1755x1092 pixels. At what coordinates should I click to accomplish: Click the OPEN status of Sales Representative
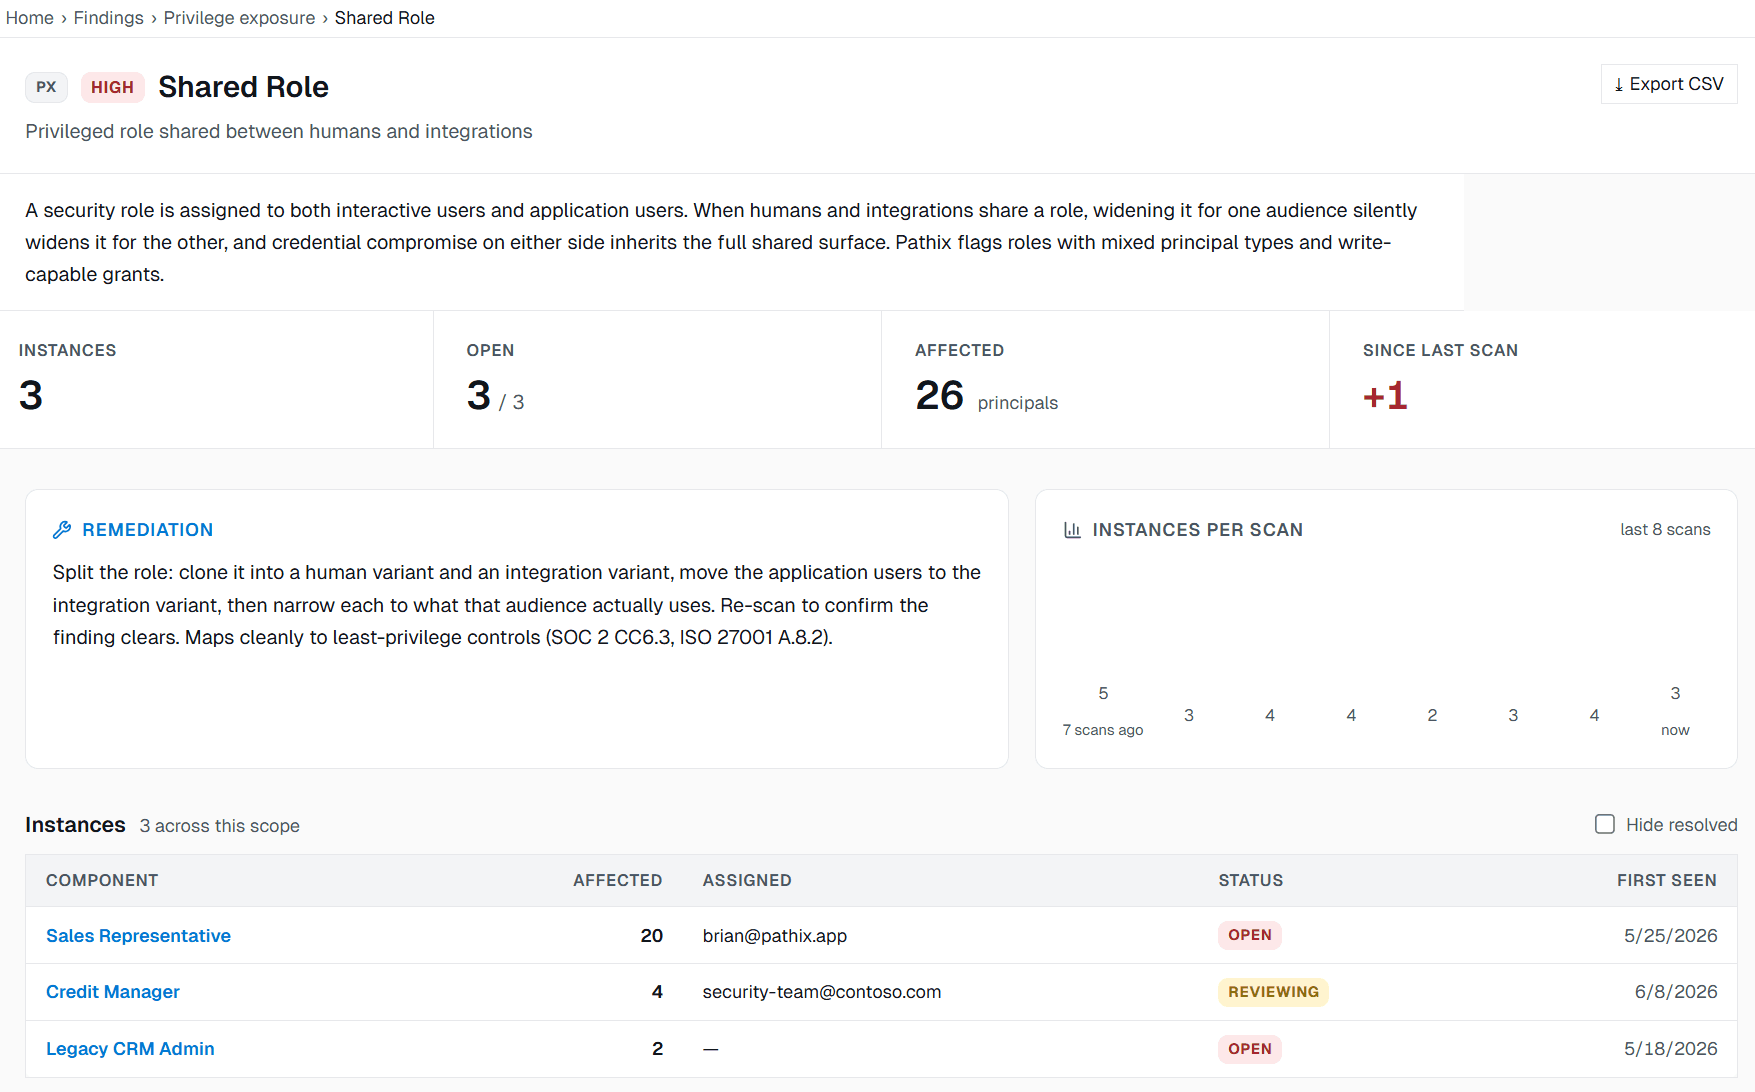(x=1250, y=935)
